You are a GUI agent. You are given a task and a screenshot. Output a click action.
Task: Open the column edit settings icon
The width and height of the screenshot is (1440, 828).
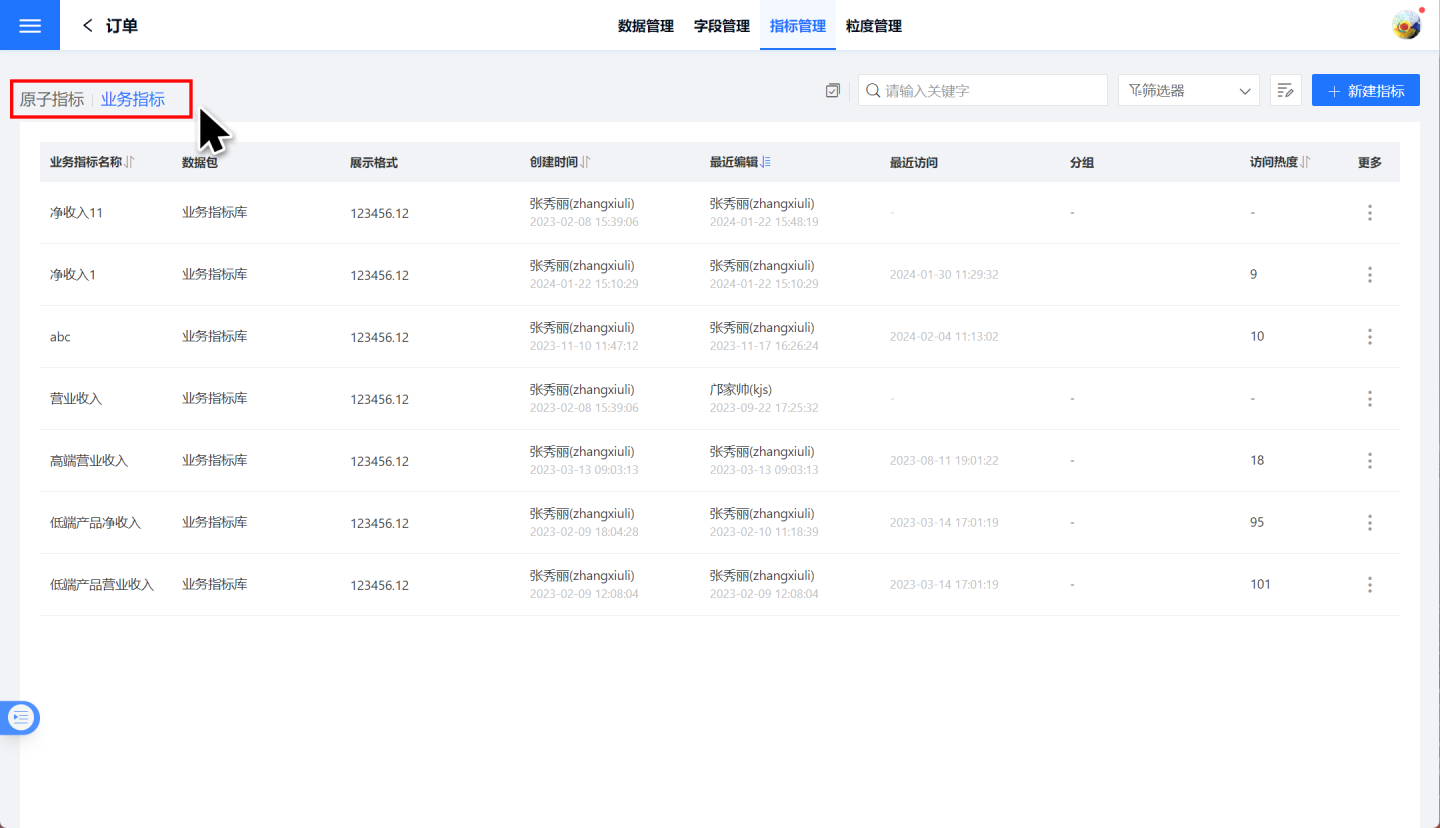(x=1285, y=91)
